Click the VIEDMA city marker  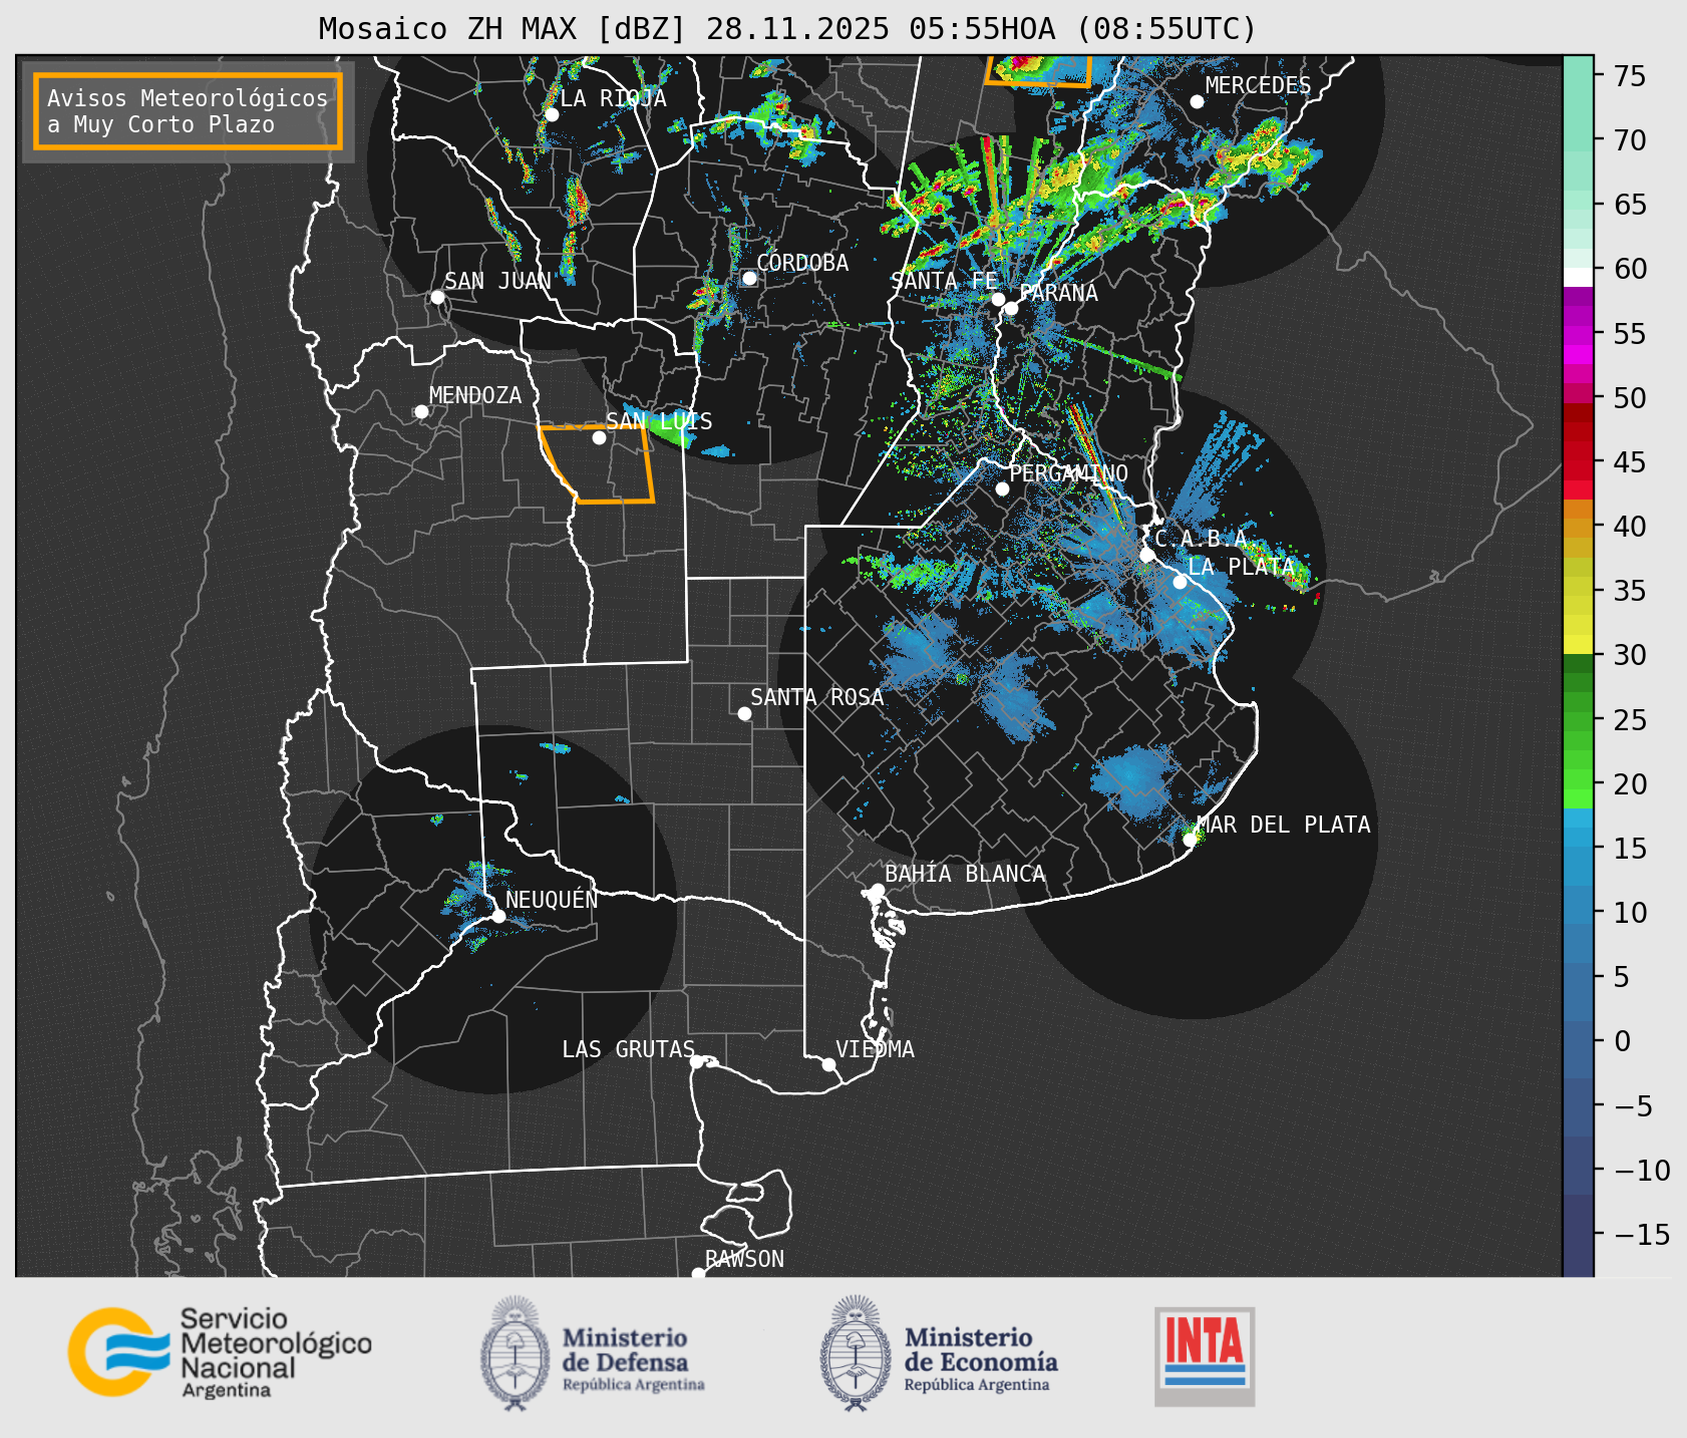pos(828,1064)
